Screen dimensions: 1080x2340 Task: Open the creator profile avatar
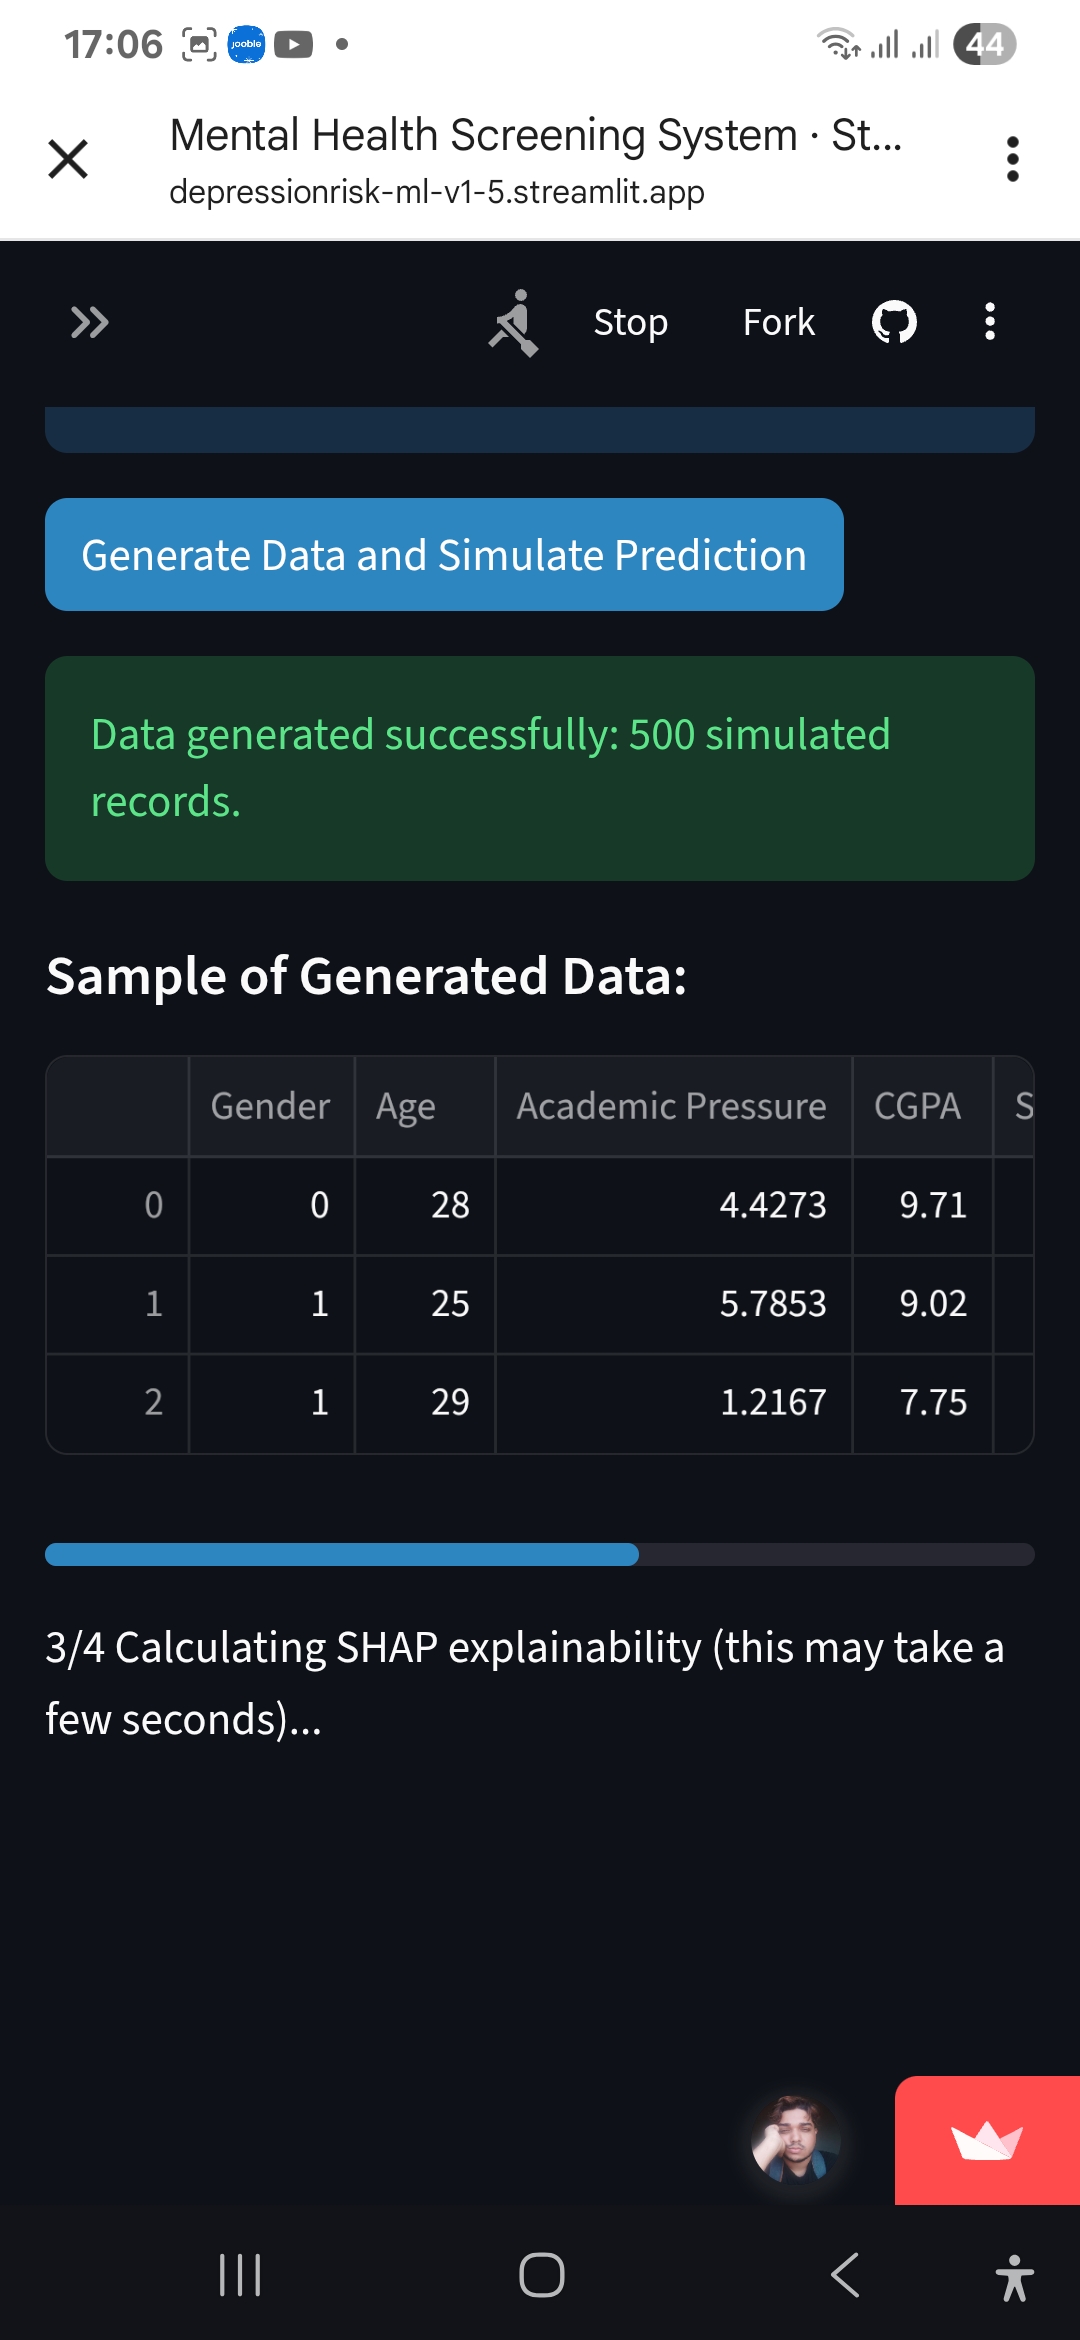795,2139
